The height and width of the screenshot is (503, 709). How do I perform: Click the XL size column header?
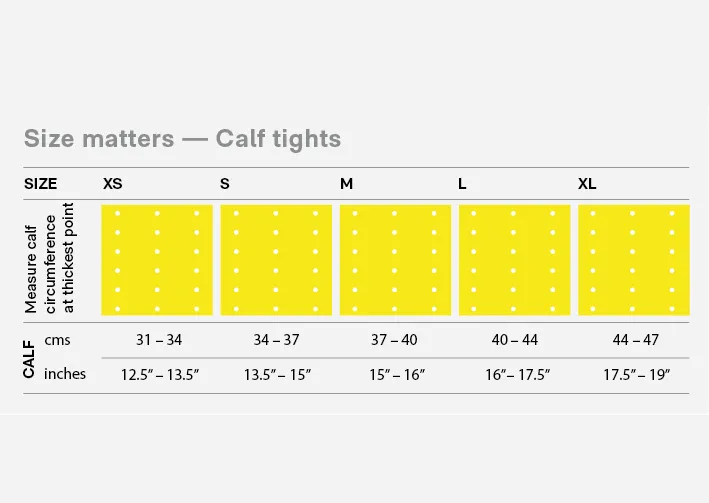[x=587, y=184]
